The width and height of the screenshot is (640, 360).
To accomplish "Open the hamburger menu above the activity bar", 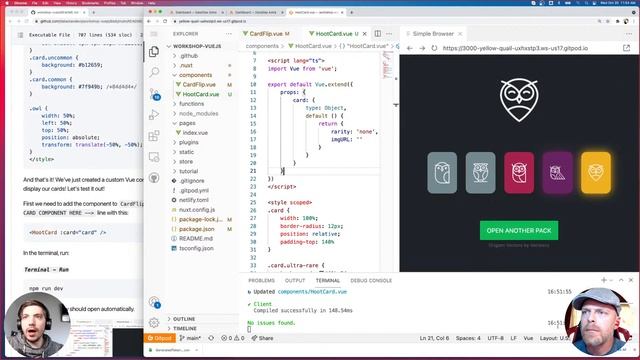I will tap(154, 34).
